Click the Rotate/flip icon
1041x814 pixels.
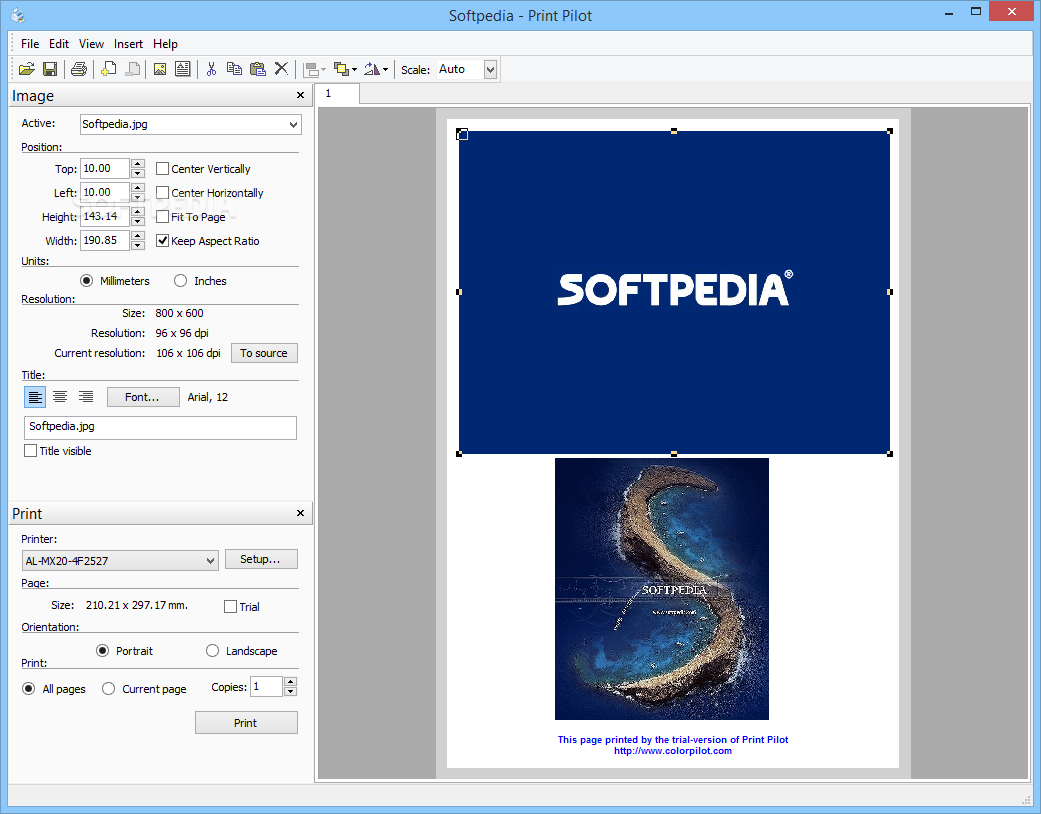tap(372, 69)
